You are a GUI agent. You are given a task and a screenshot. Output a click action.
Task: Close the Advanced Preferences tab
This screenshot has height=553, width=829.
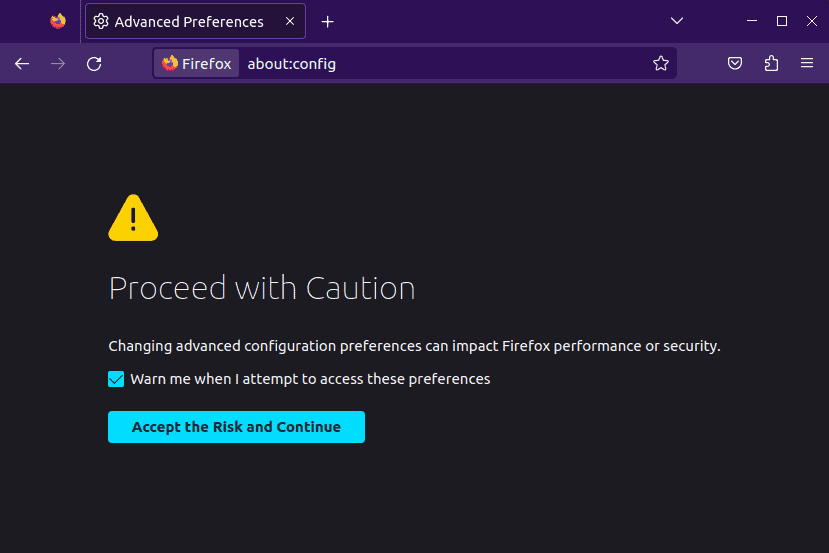pyautogui.click(x=290, y=21)
